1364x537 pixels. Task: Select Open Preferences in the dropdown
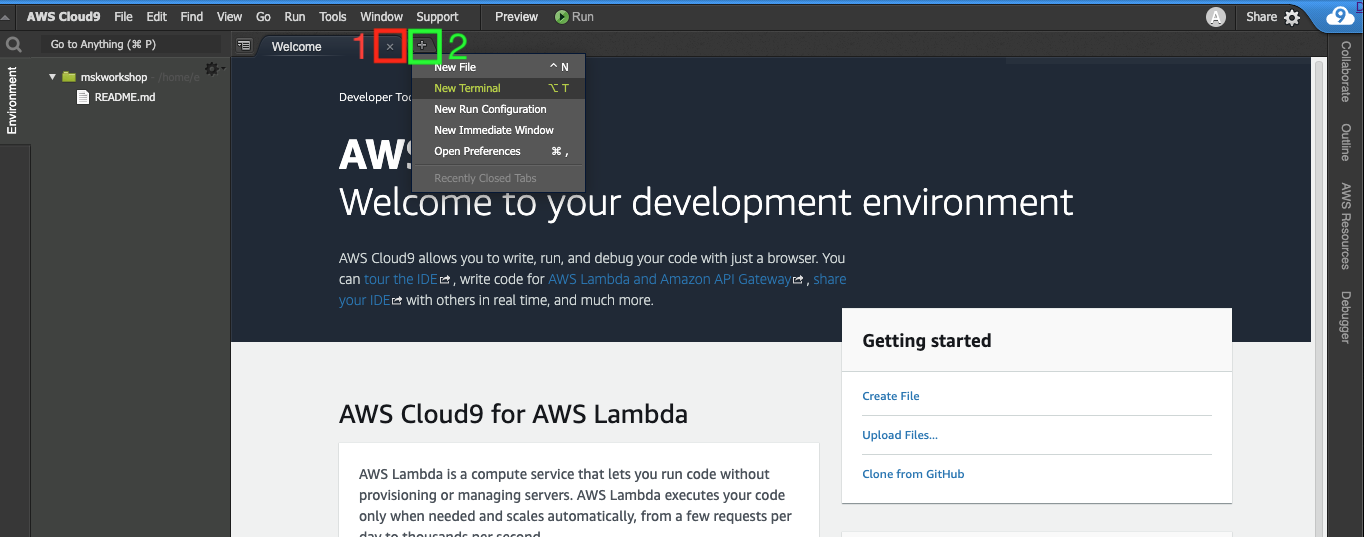tap(498, 151)
